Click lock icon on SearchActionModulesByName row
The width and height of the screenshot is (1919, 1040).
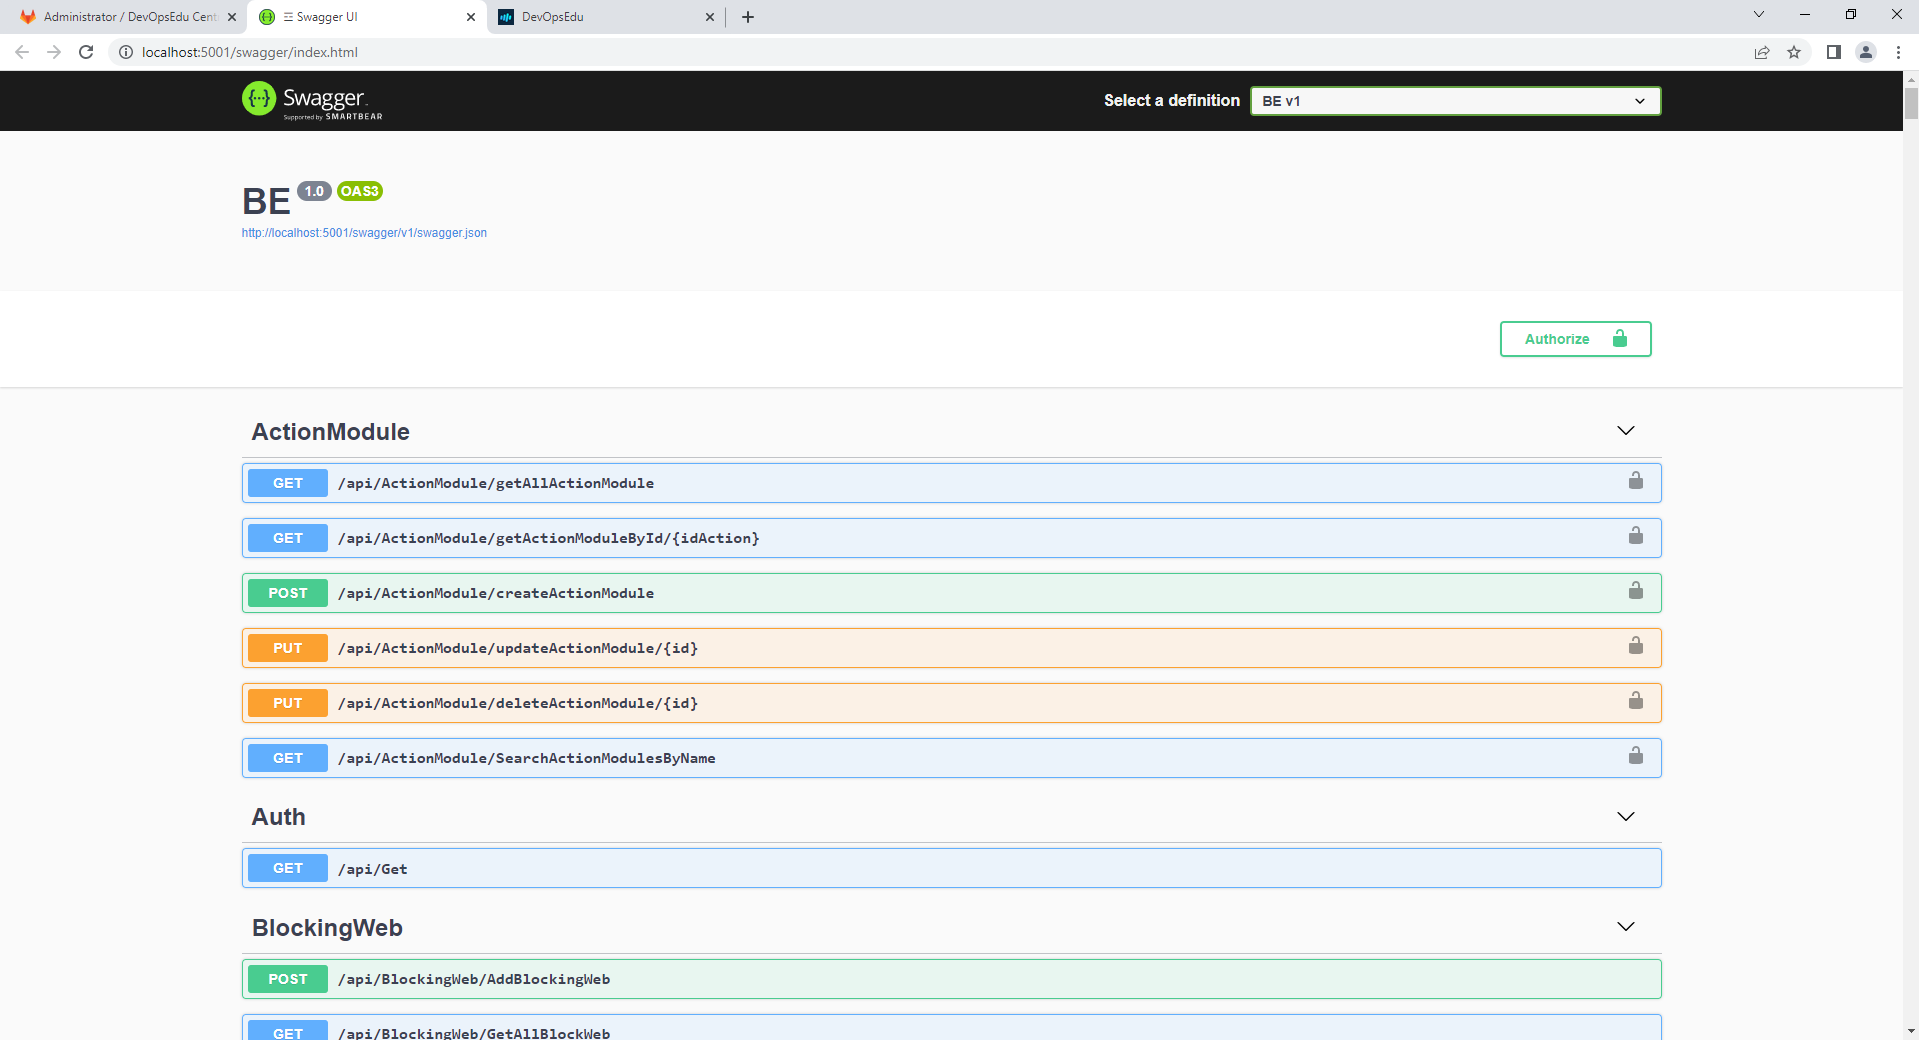(1635, 756)
